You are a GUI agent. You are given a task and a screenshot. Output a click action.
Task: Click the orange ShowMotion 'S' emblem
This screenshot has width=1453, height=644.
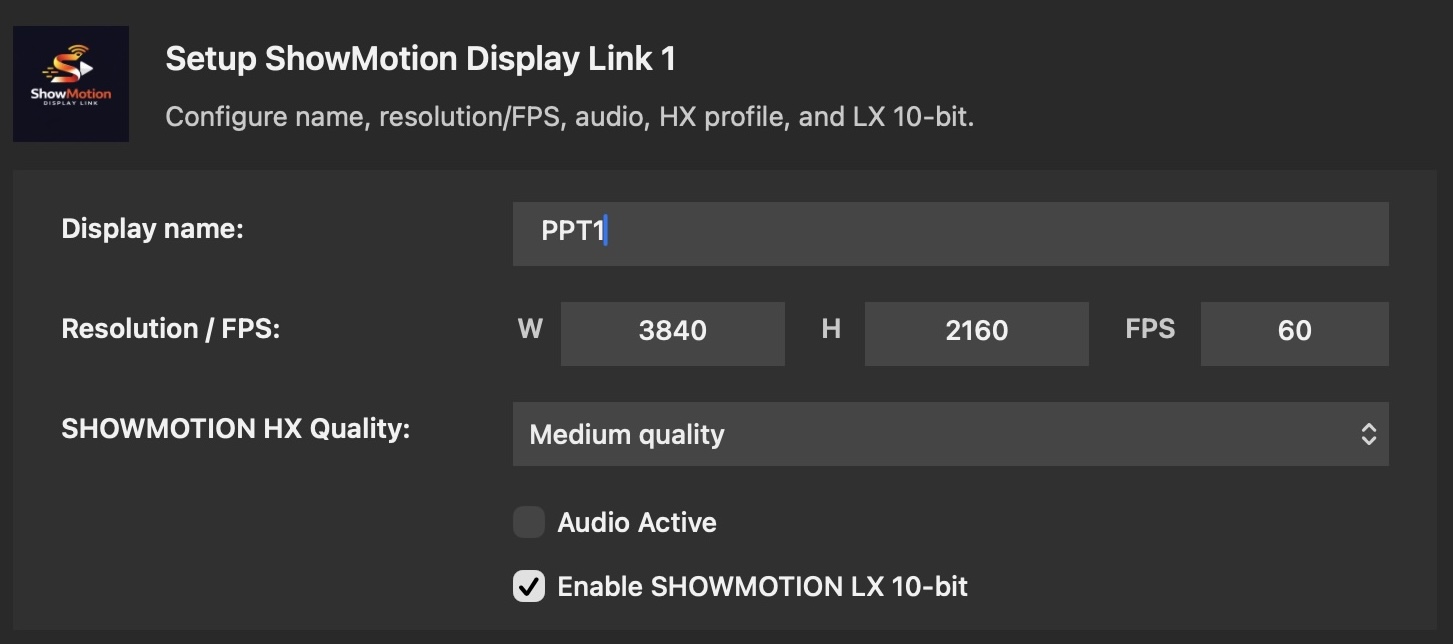click(65, 68)
